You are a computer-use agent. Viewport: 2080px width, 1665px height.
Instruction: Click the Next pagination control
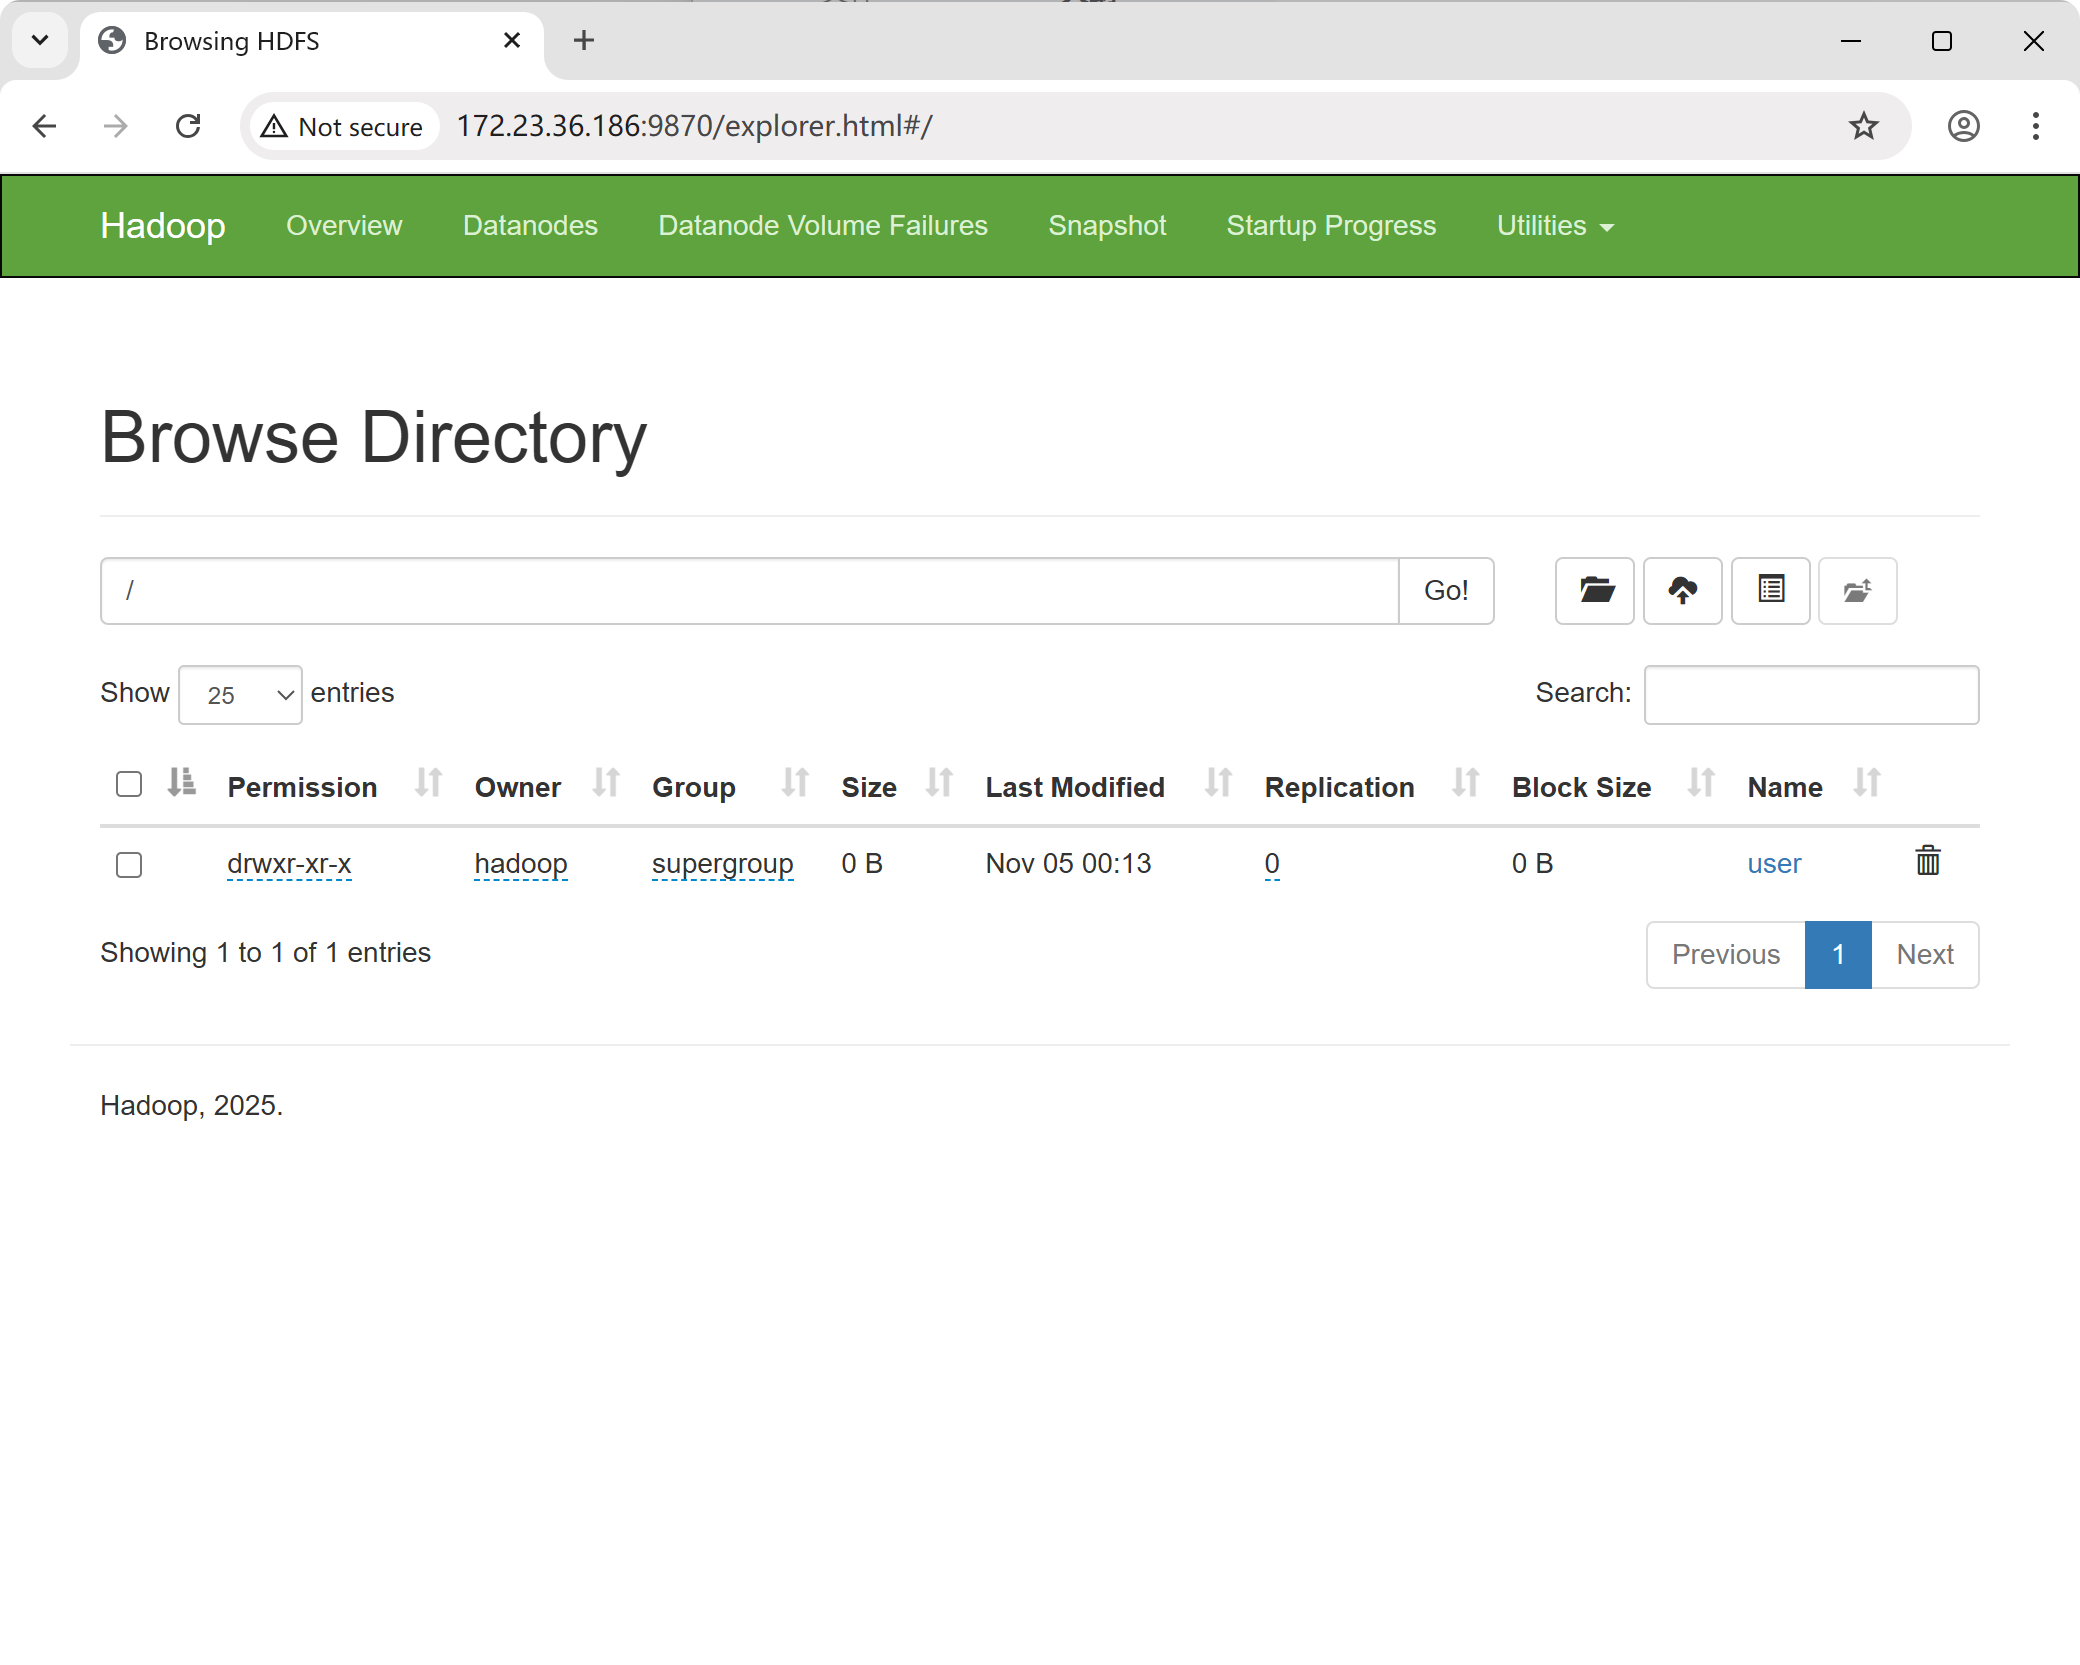1924,954
